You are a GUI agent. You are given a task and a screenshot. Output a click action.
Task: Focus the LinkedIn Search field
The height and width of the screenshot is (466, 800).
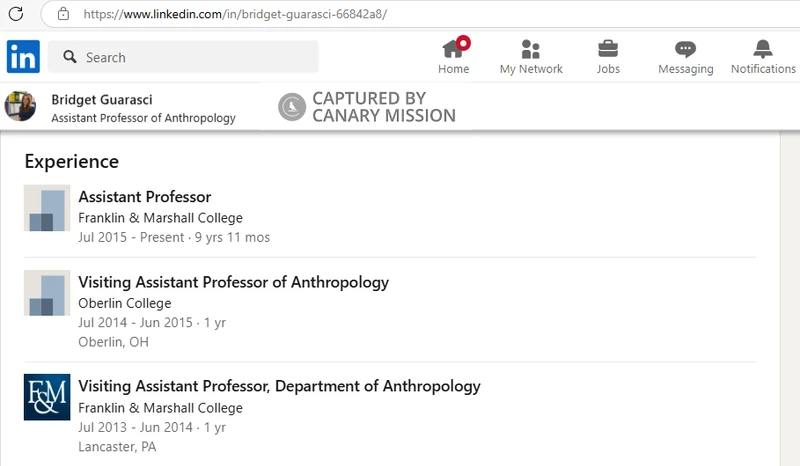coord(183,57)
